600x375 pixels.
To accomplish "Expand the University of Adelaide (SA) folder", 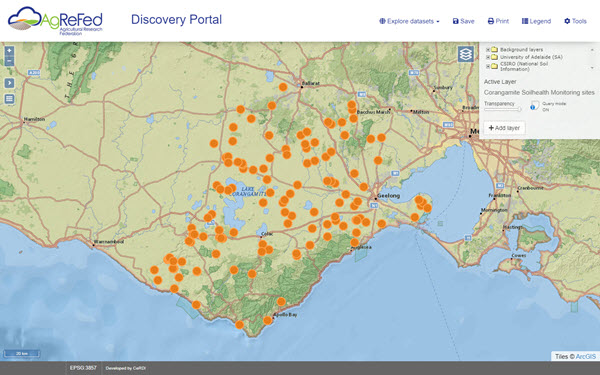I will [488, 57].
